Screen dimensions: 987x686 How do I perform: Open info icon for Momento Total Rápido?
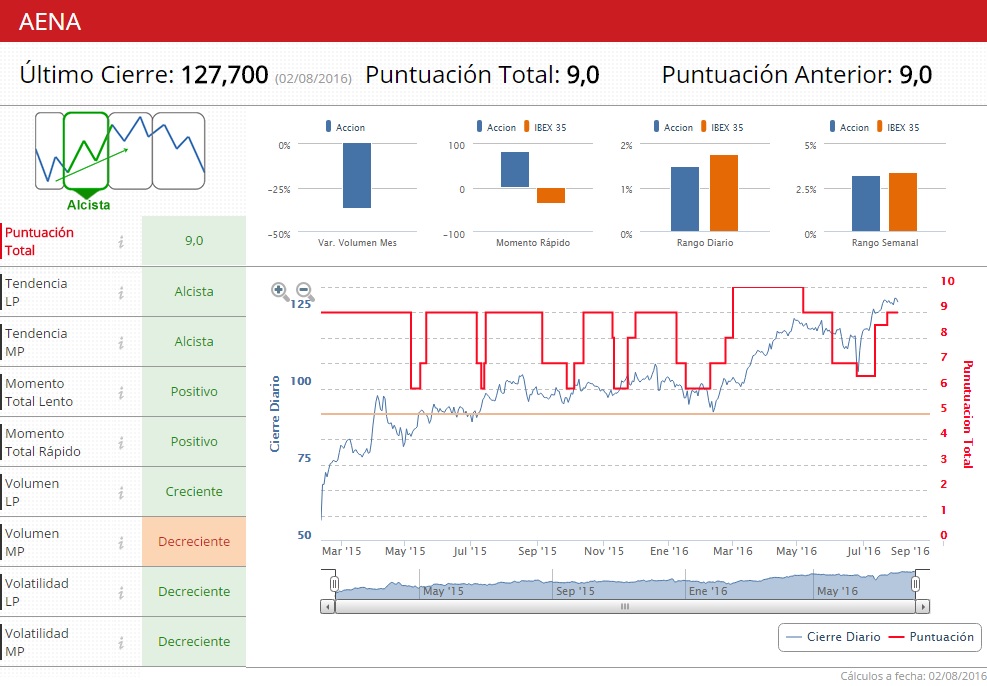pos(121,442)
